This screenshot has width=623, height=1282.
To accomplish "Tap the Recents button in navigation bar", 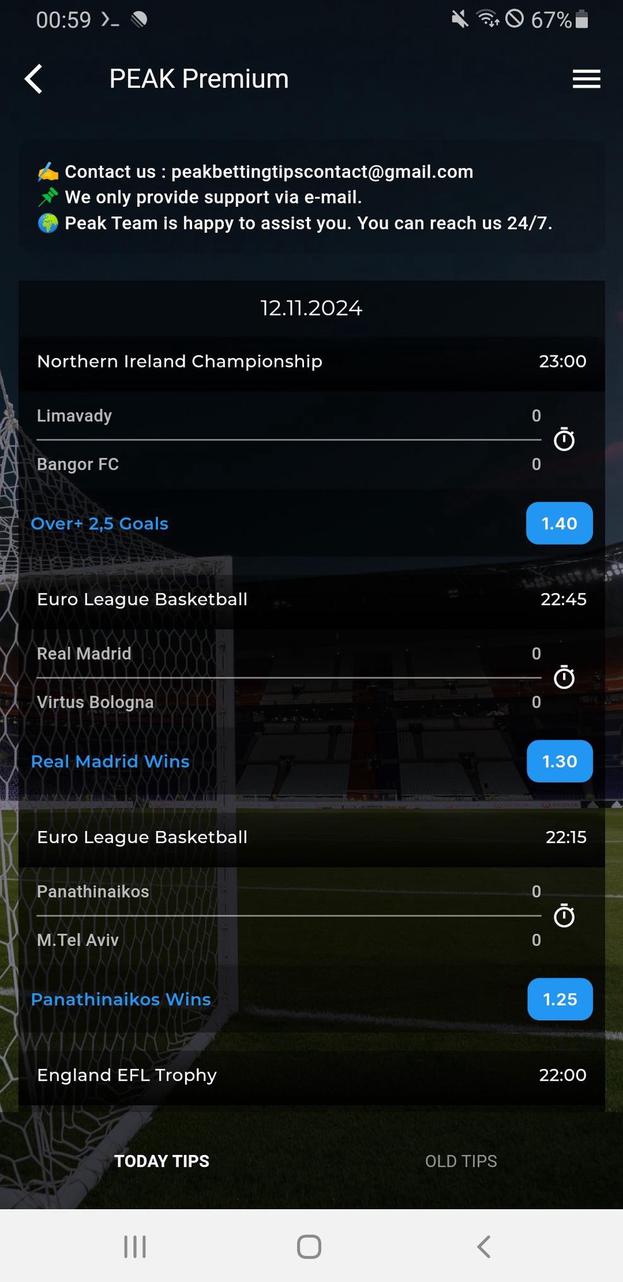I will pos(134,1247).
